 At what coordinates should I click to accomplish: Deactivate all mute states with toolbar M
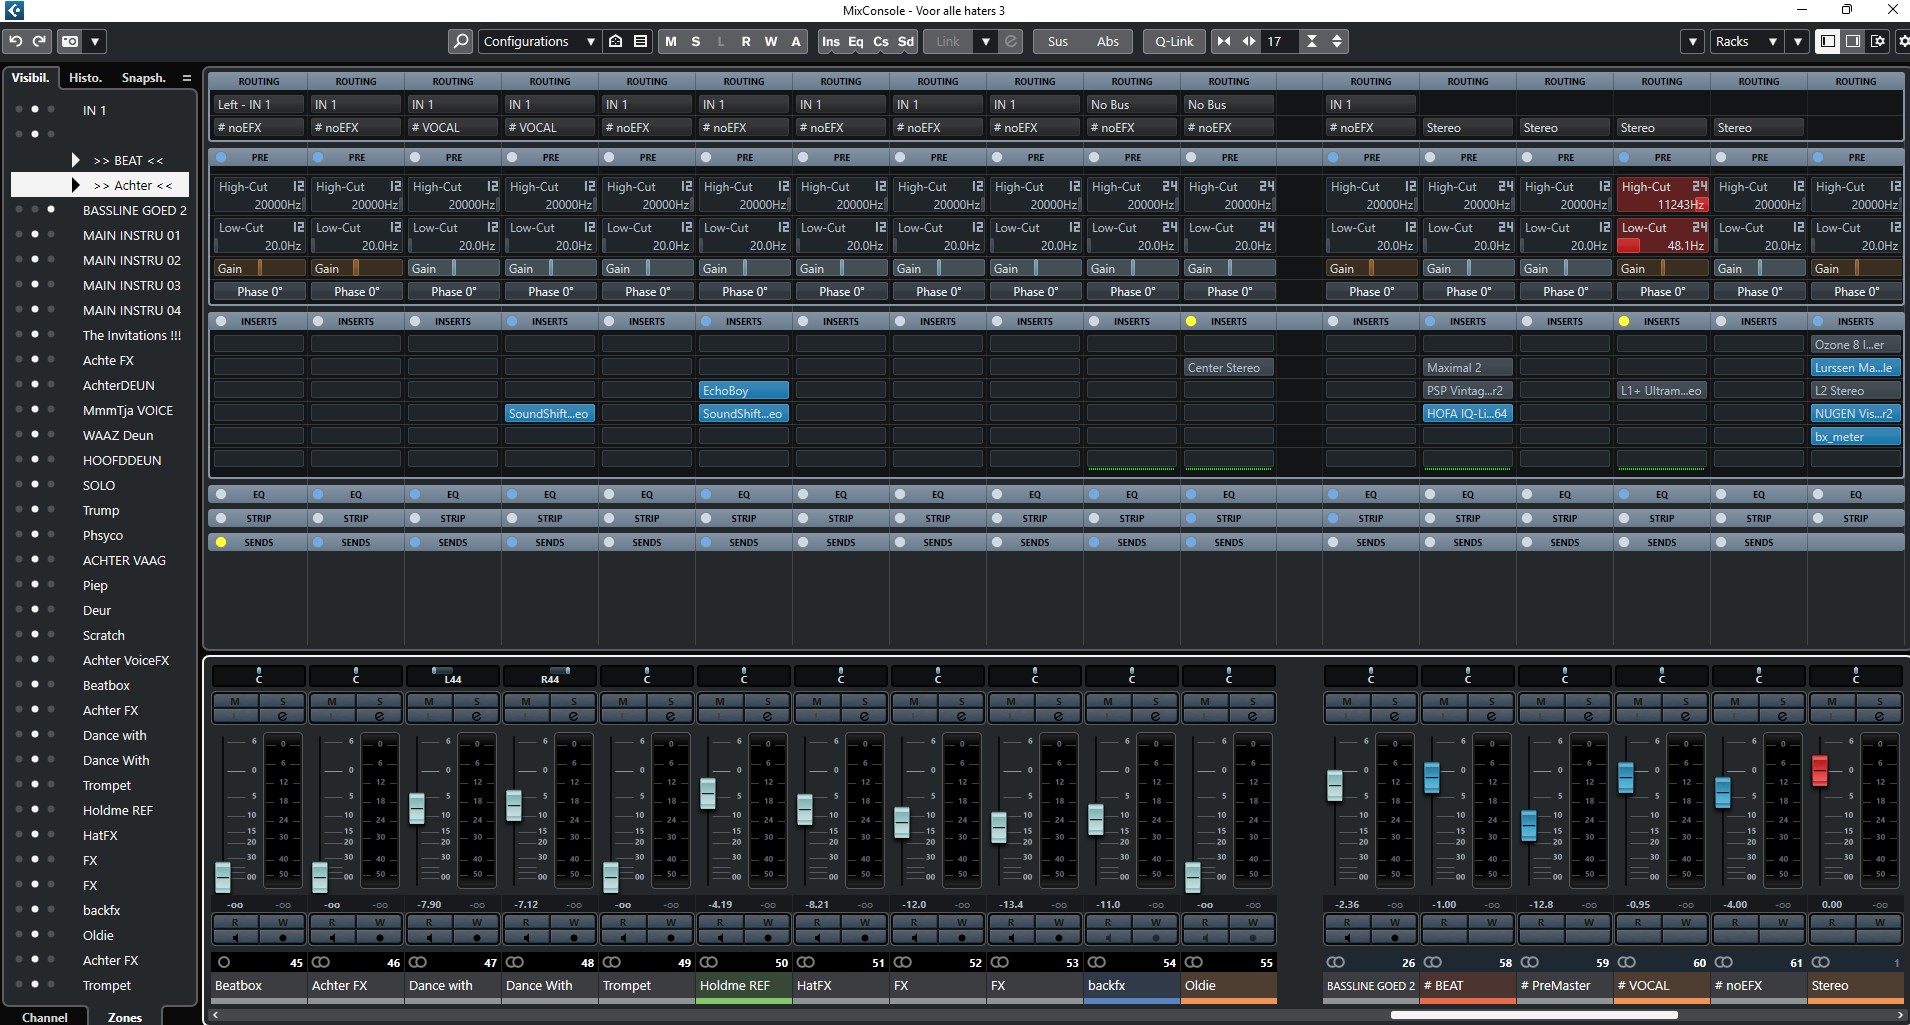tap(671, 41)
